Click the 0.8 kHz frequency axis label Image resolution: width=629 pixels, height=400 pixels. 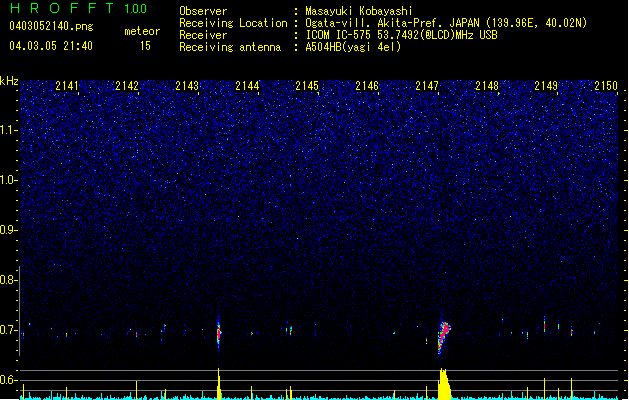(x=8, y=280)
